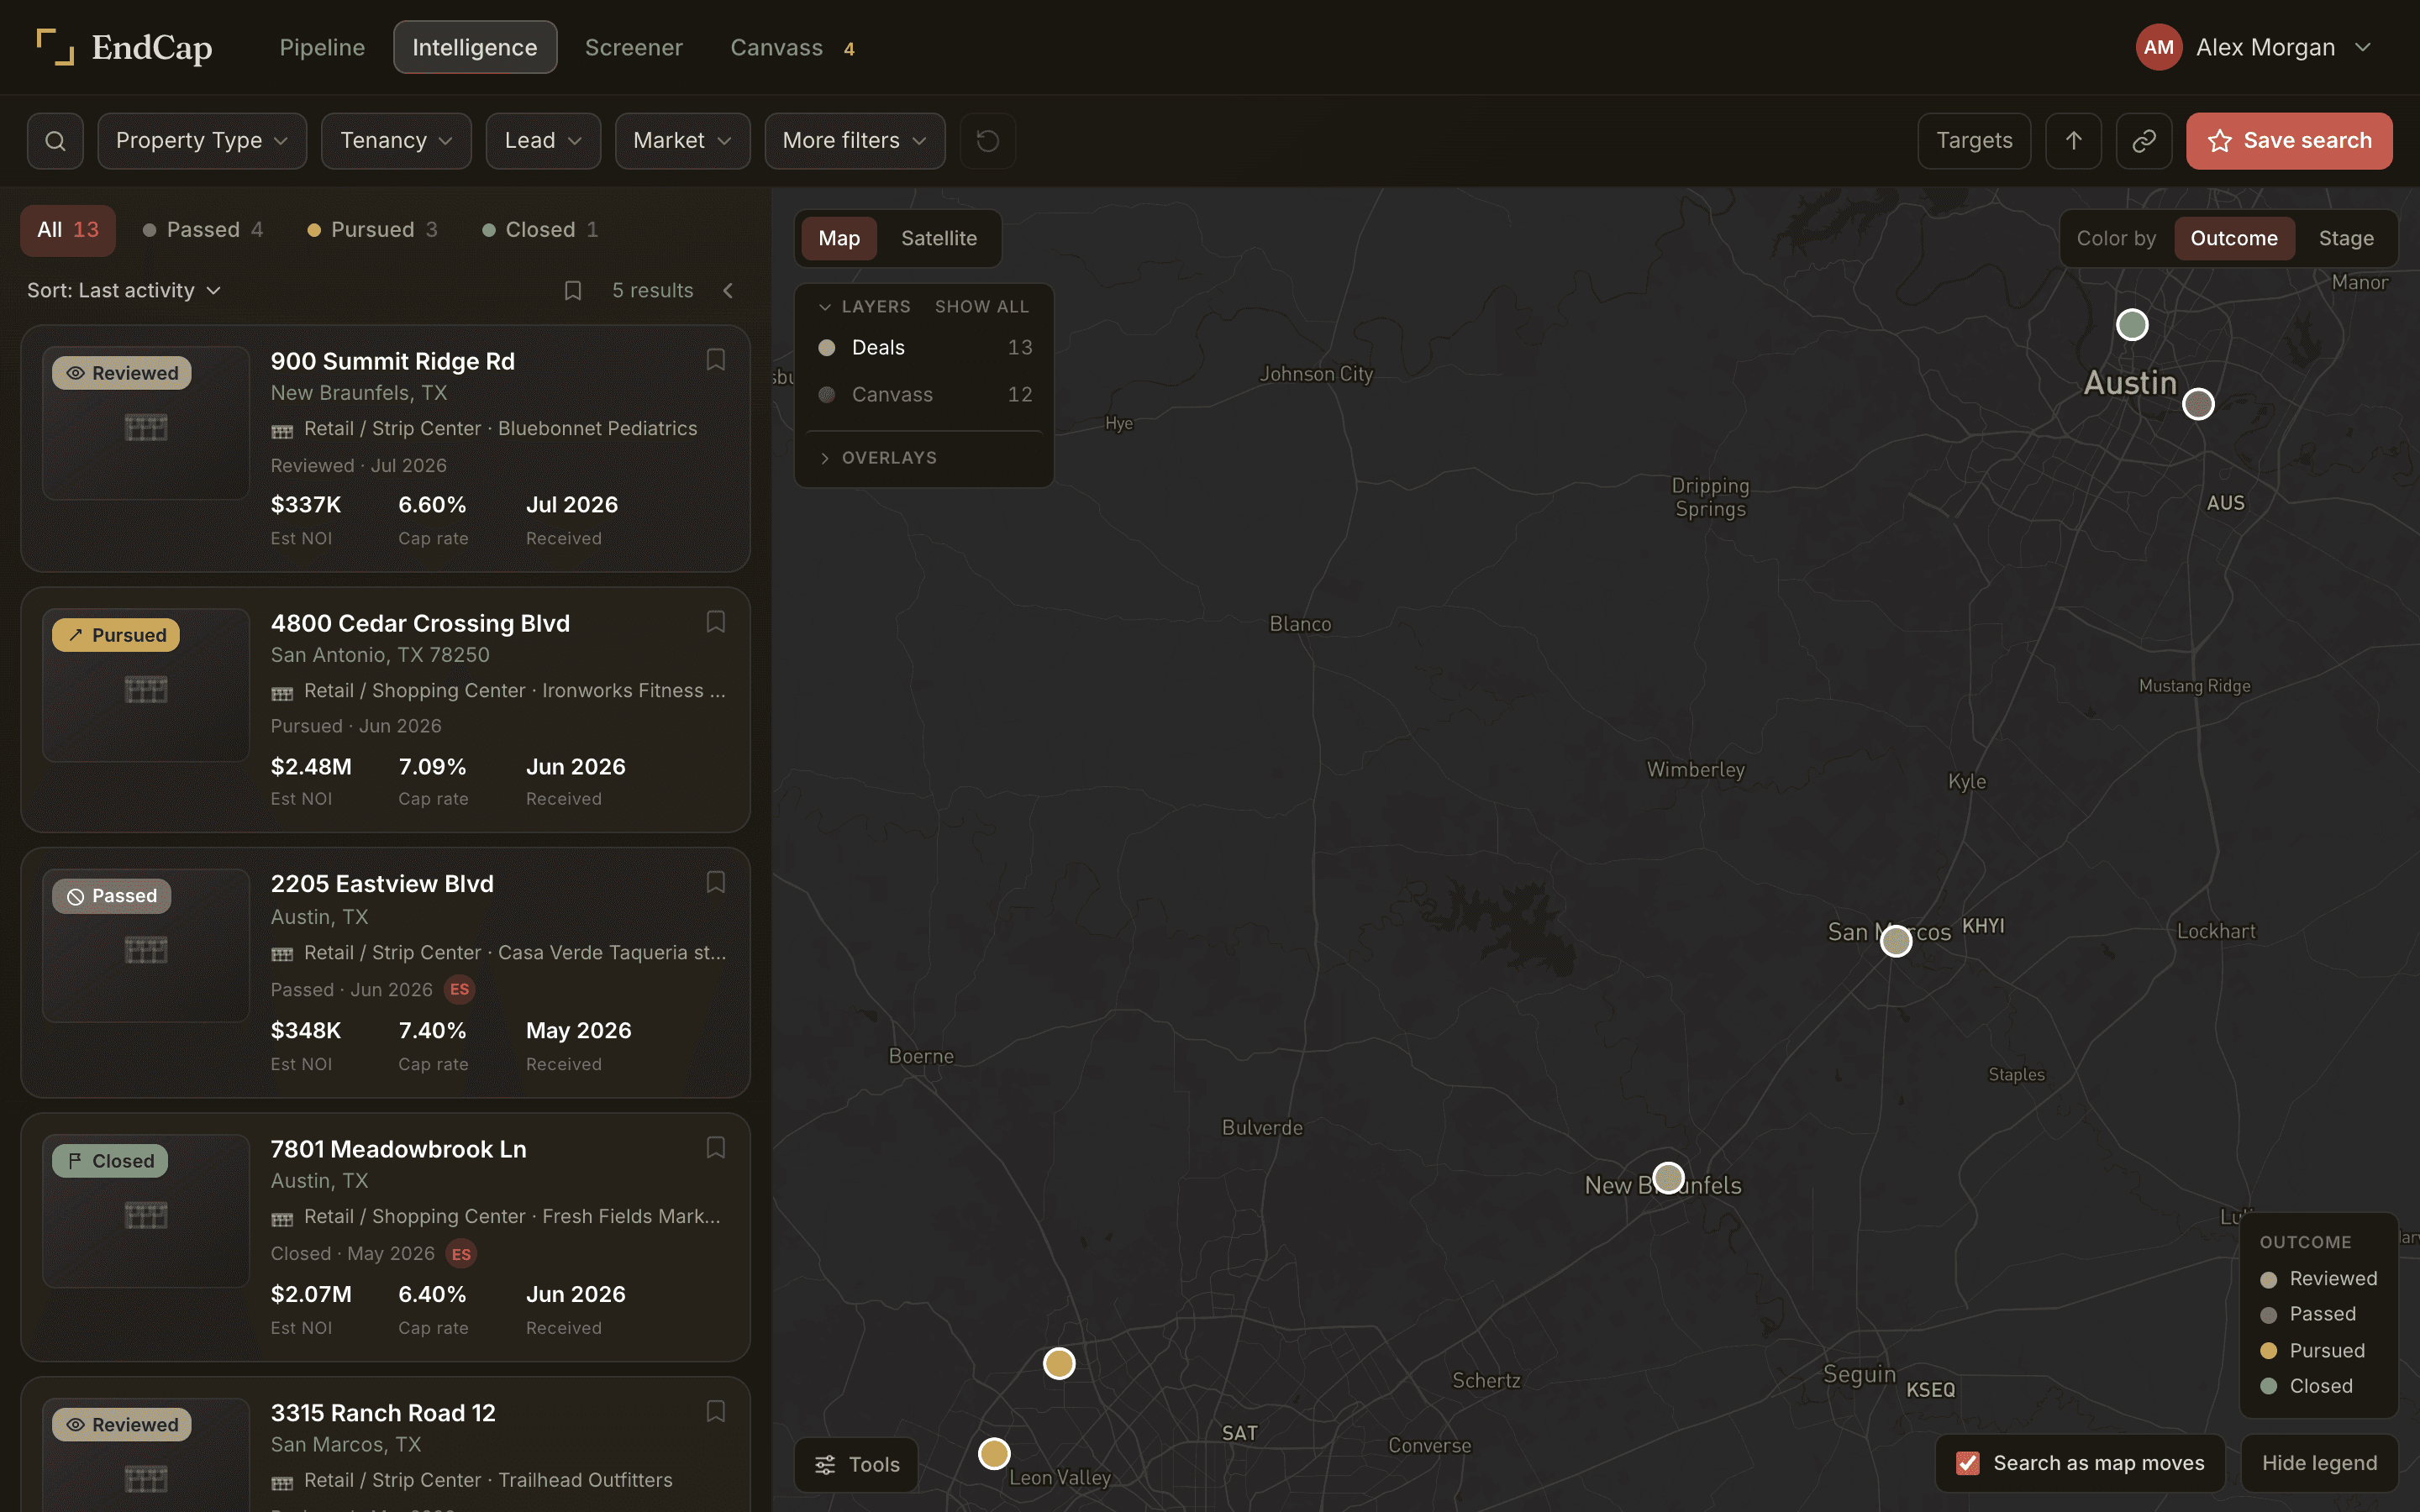Go to the Screener tab

[x=634, y=47]
